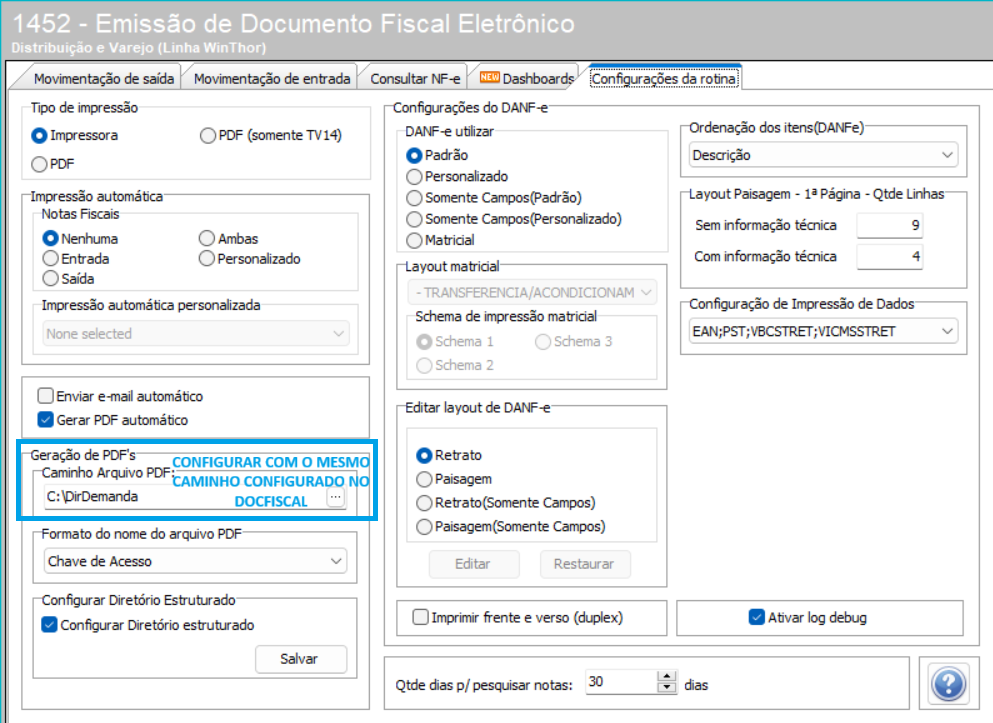Open Configuração de Impressão de Dados dropdown
This screenshot has height=723, width=993.
tap(823, 330)
